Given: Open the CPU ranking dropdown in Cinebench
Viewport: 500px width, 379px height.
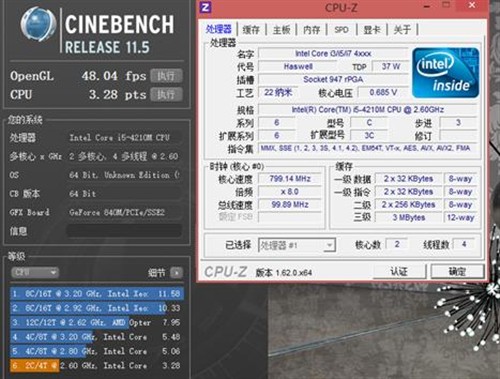Looking at the screenshot, I should [x=35, y=272].
